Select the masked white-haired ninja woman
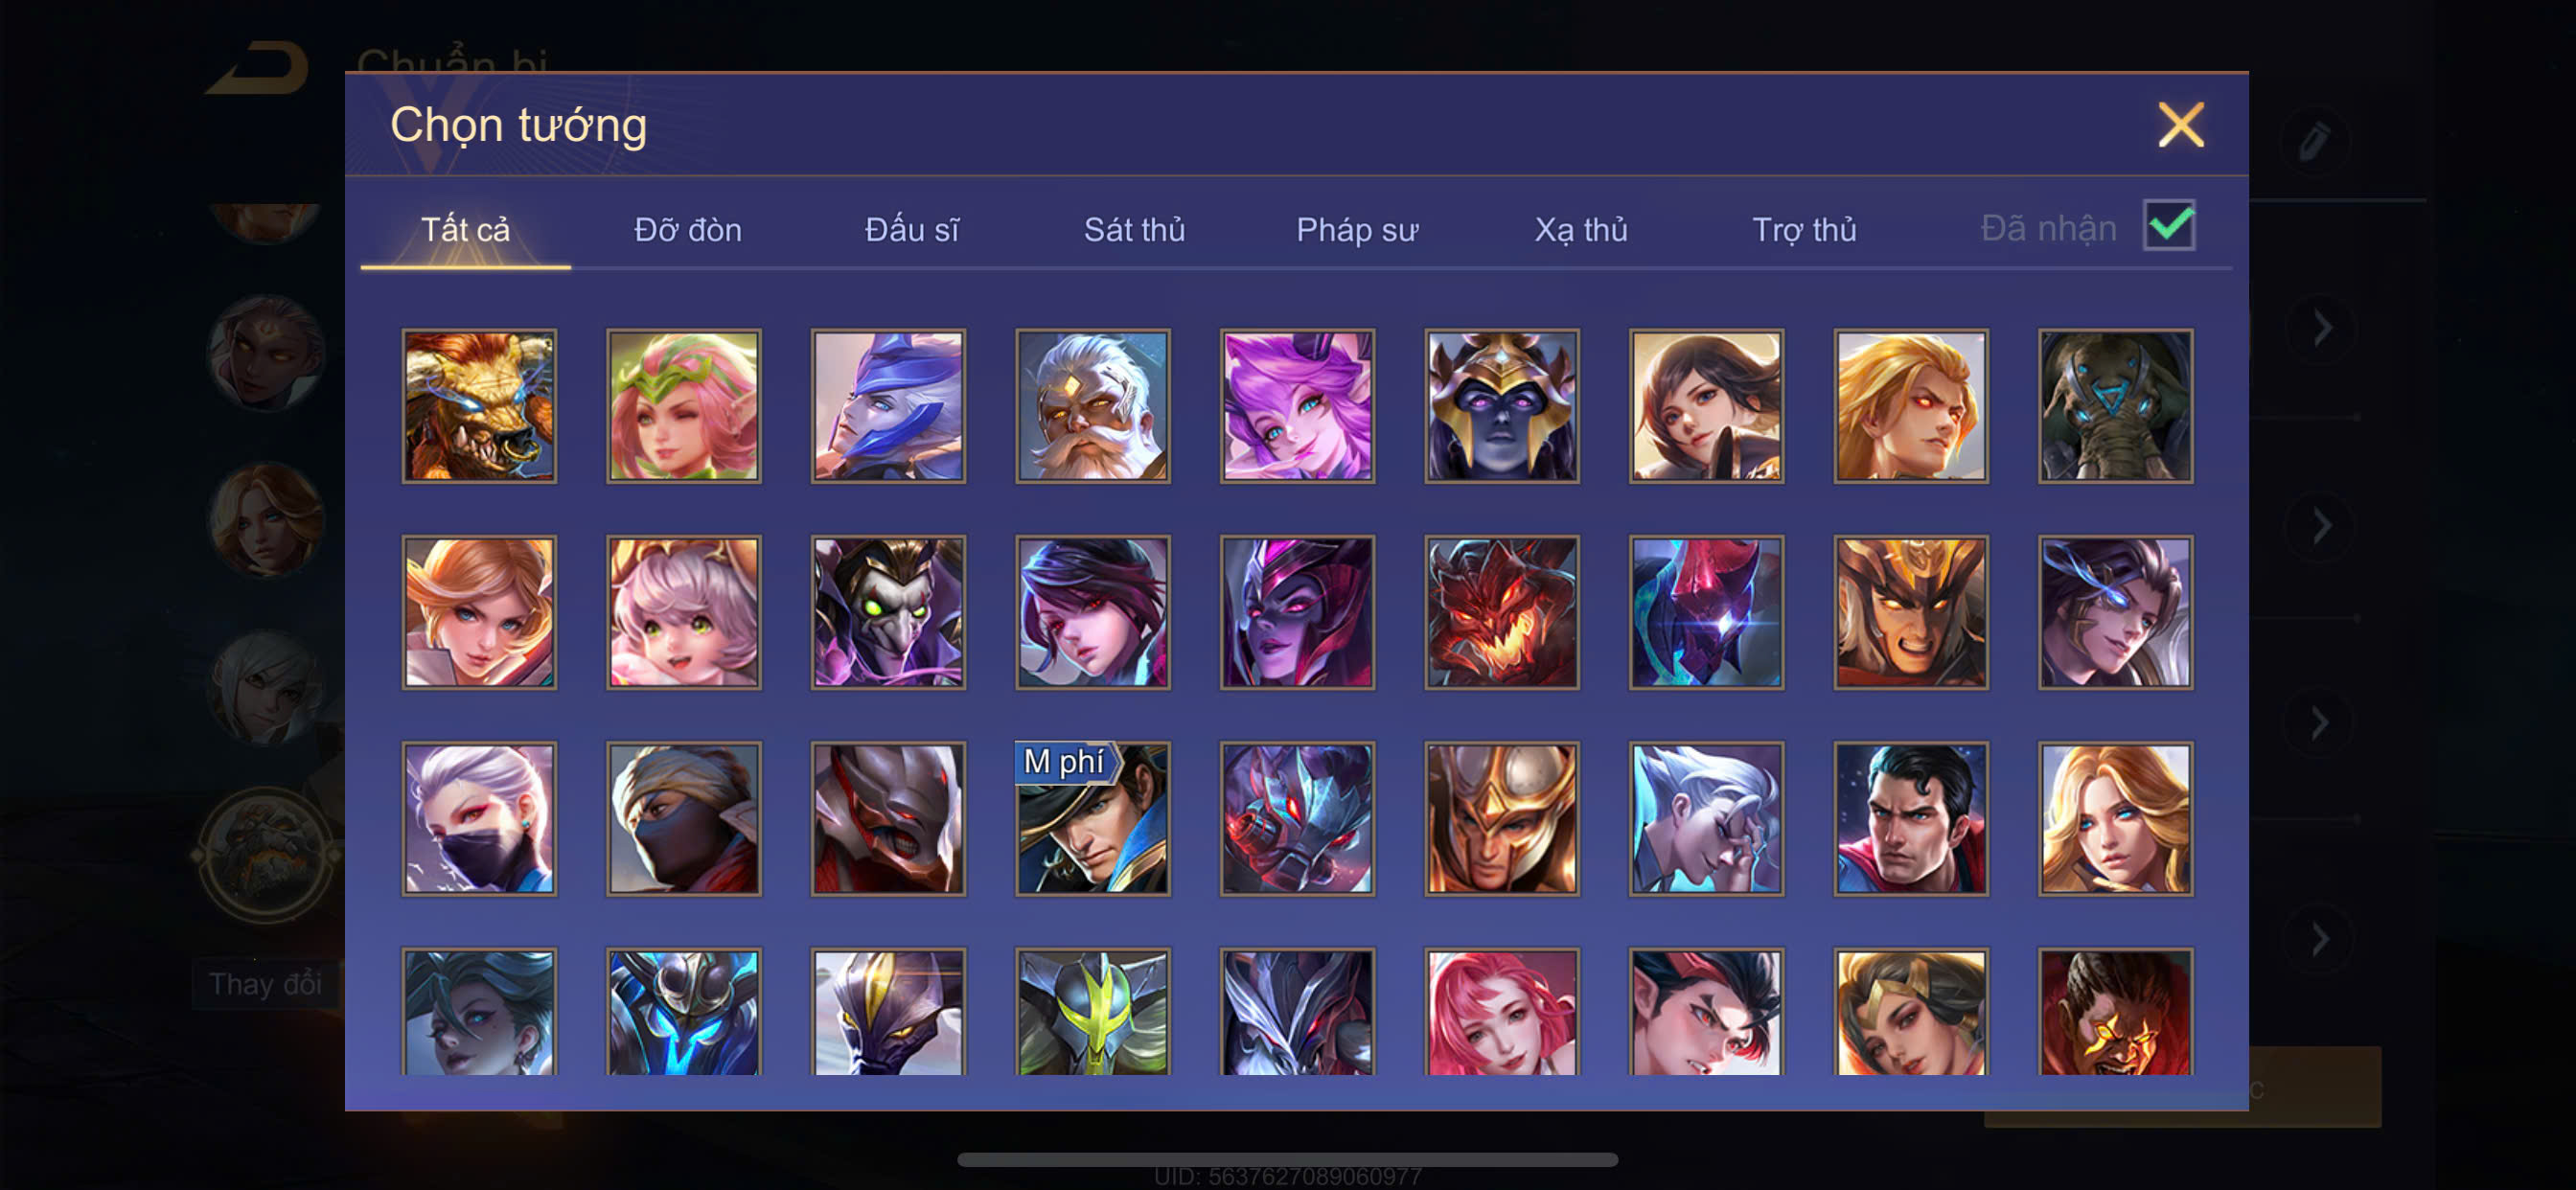 [x=479, y=818]
